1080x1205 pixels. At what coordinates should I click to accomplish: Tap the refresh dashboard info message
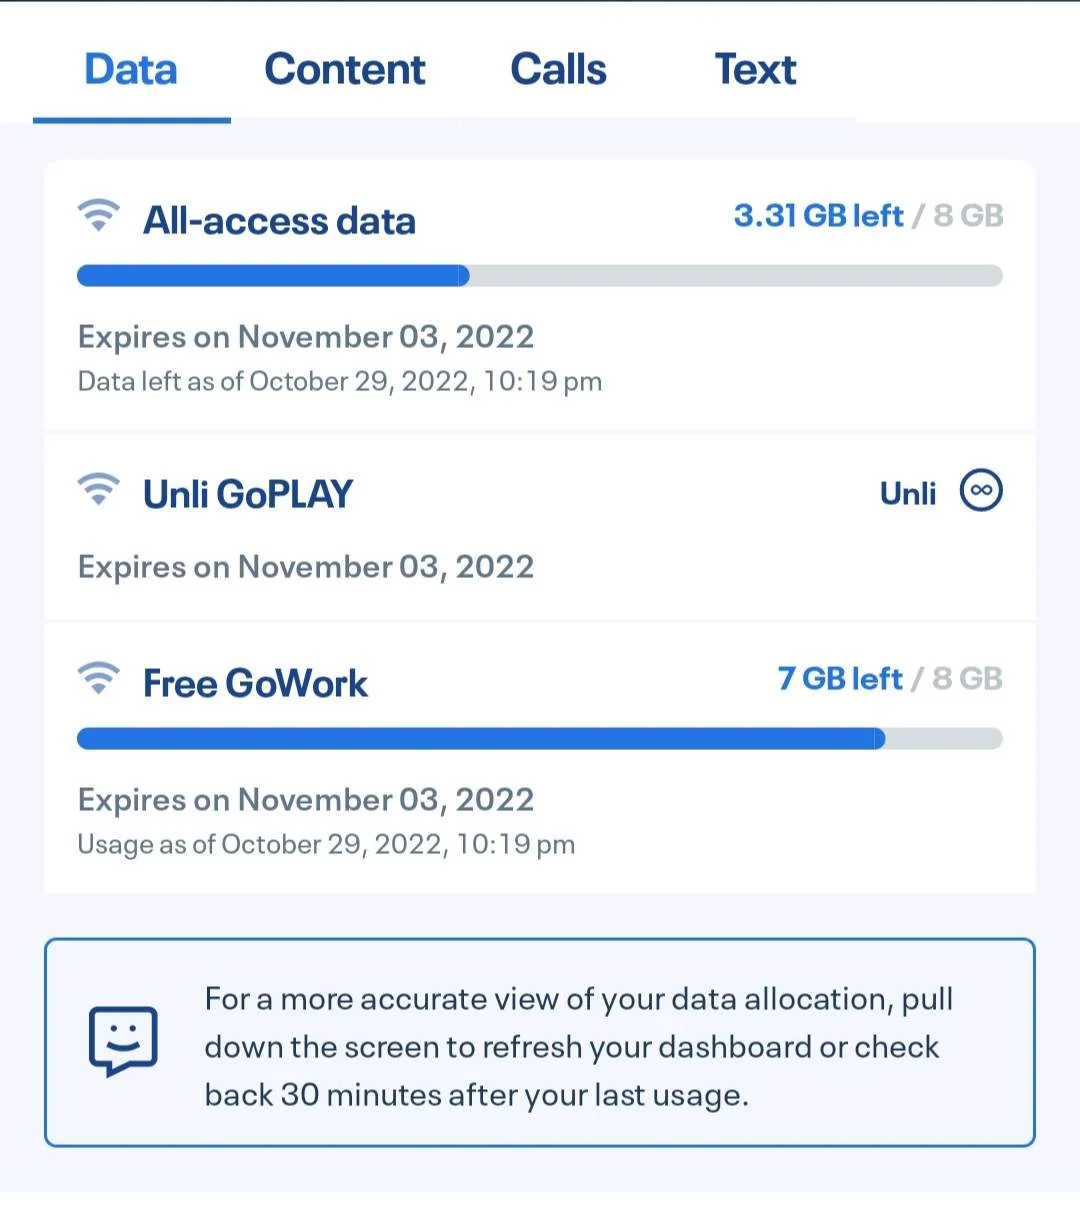[540, 1042]
